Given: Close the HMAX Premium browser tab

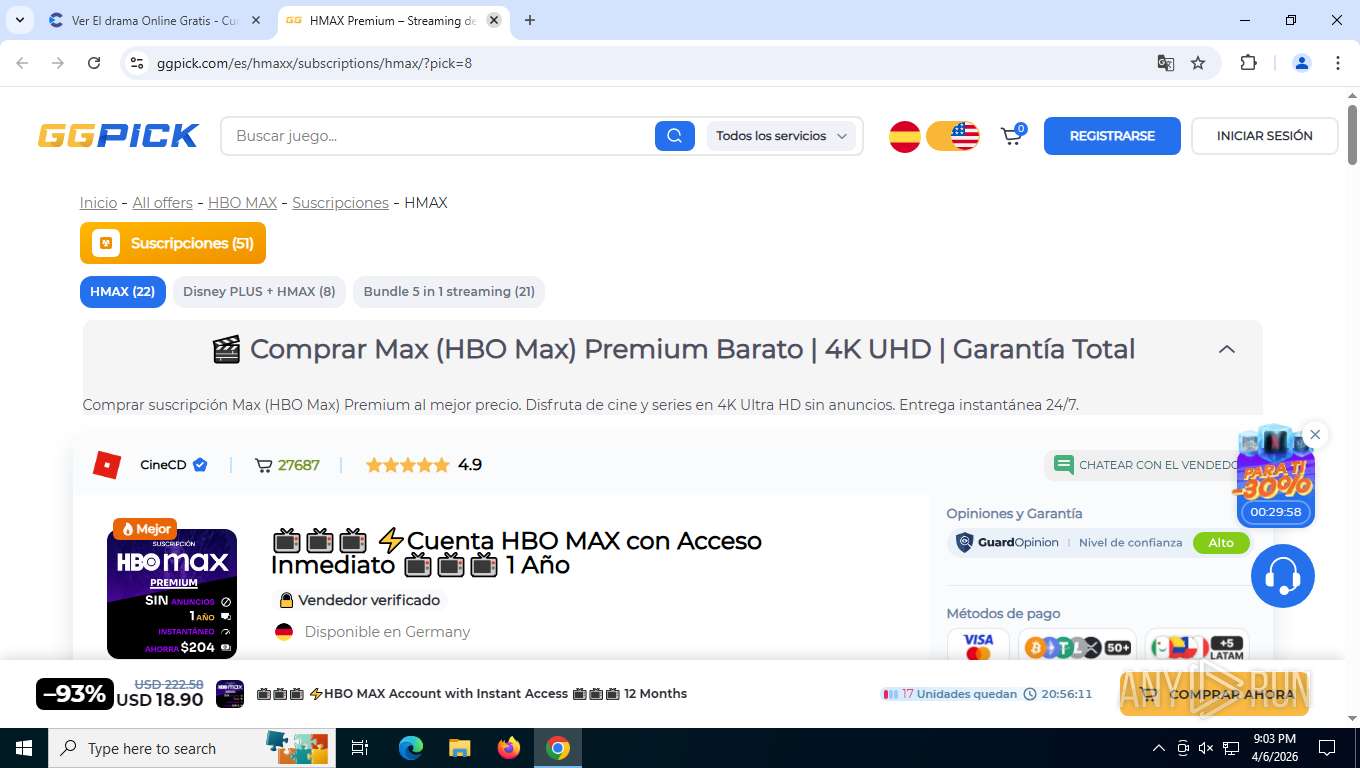Looking at the screenshot, I should click(x=495, y=20).
